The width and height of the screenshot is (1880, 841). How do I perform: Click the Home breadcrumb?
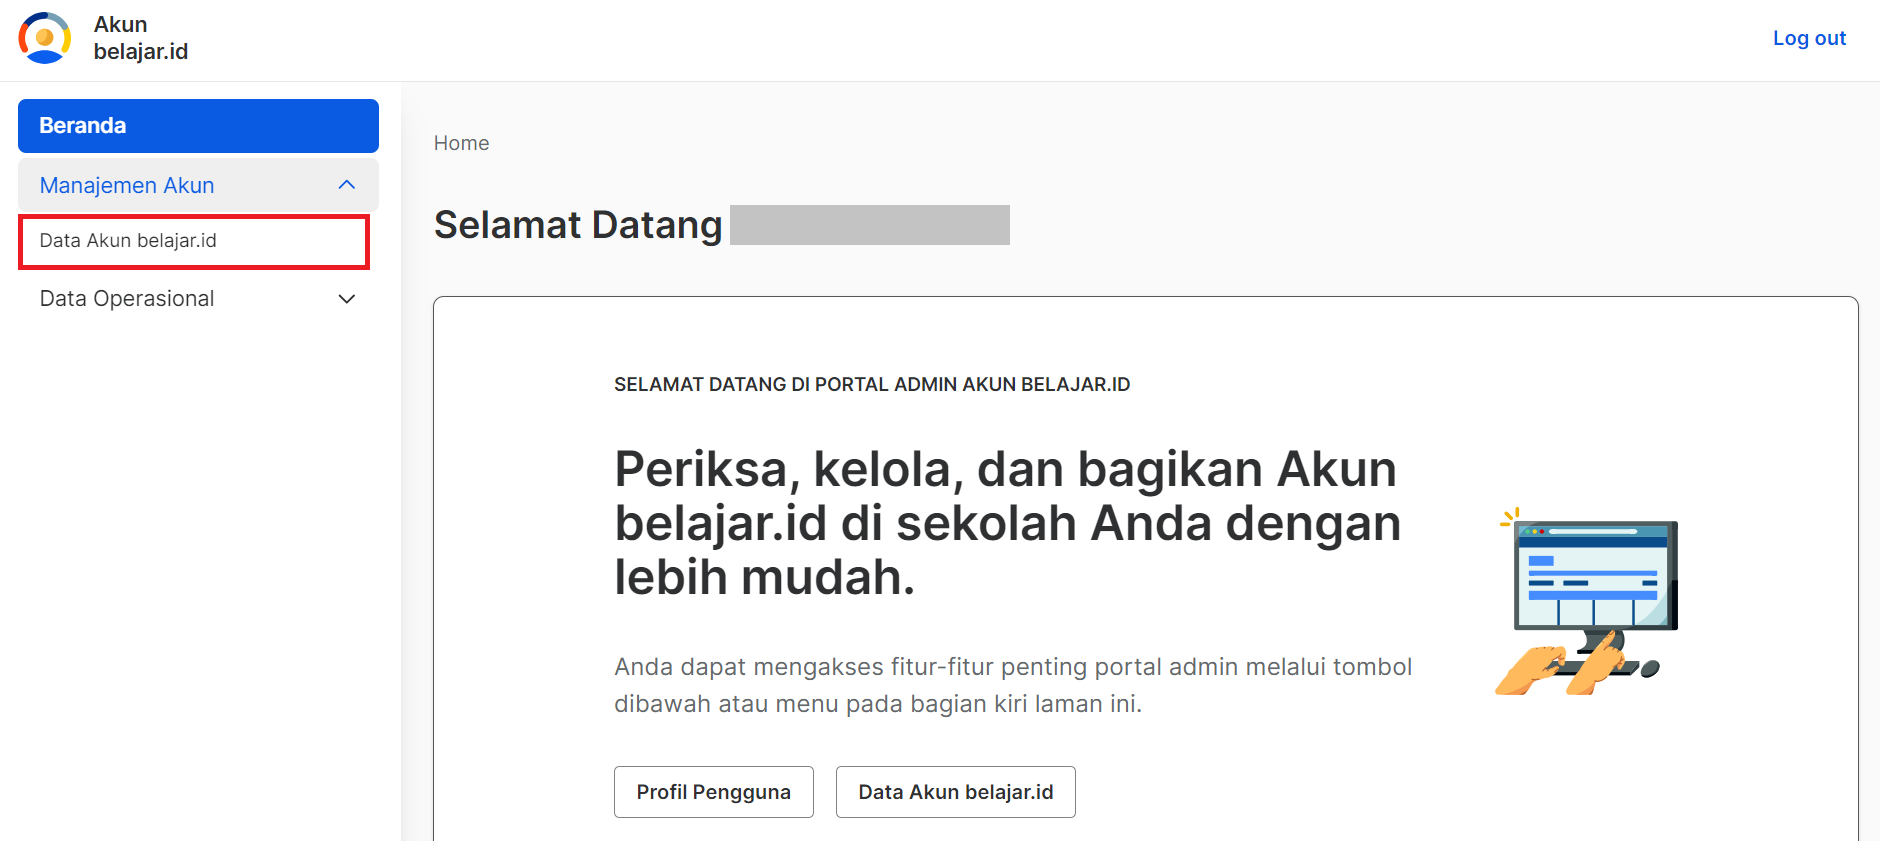point(461,143)
